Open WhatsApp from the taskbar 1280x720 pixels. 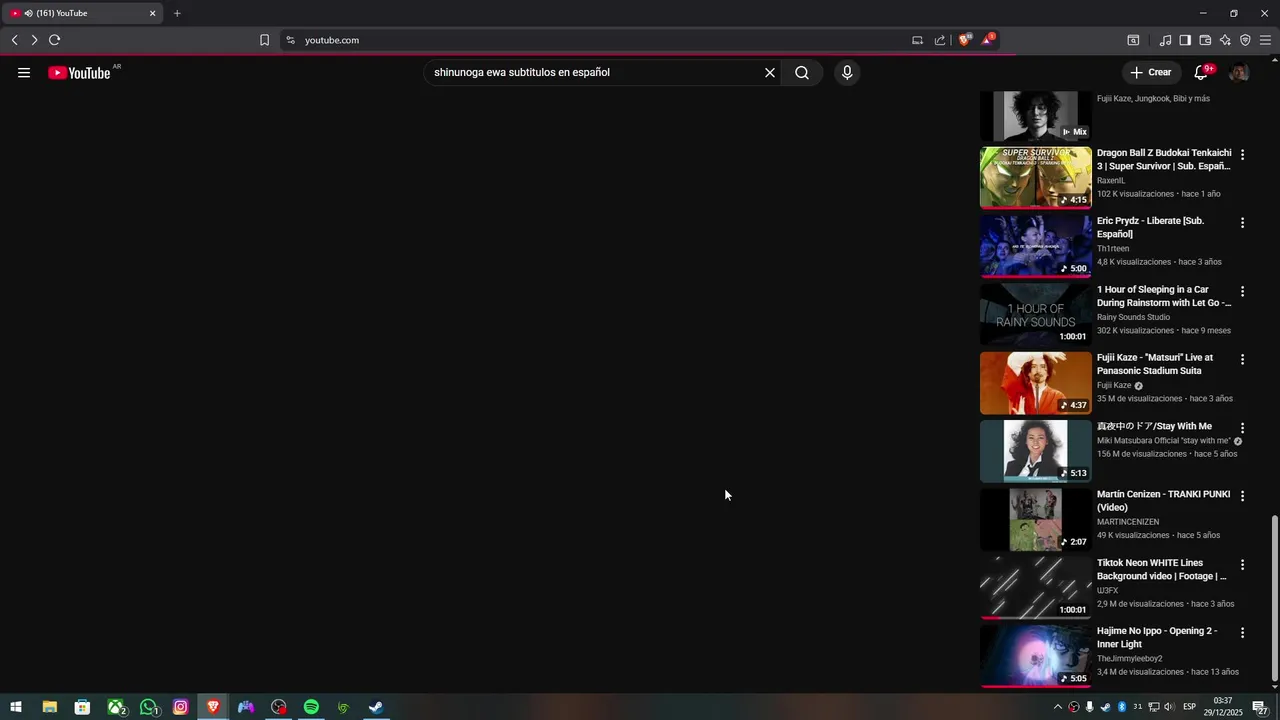[x=149, y=707]
